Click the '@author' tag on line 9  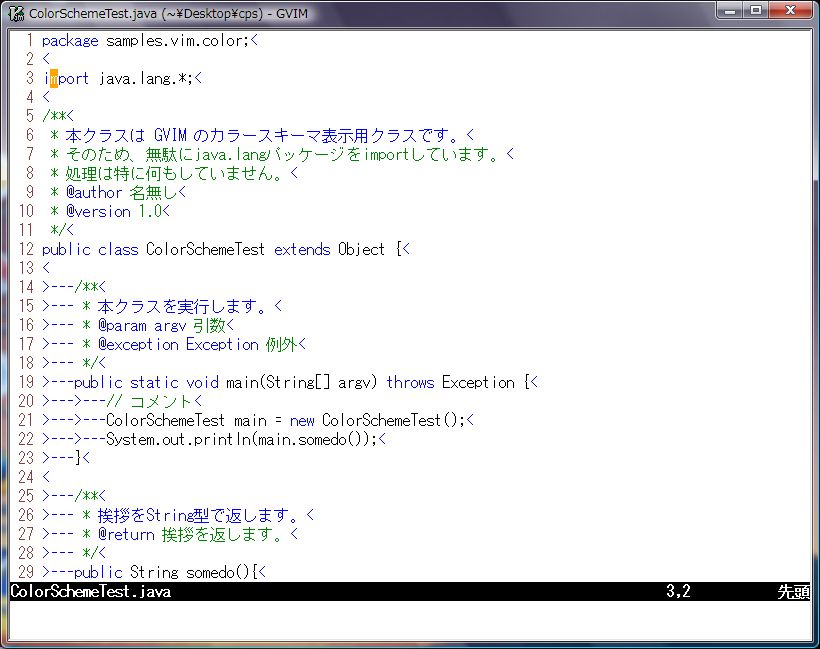point(94,192)
